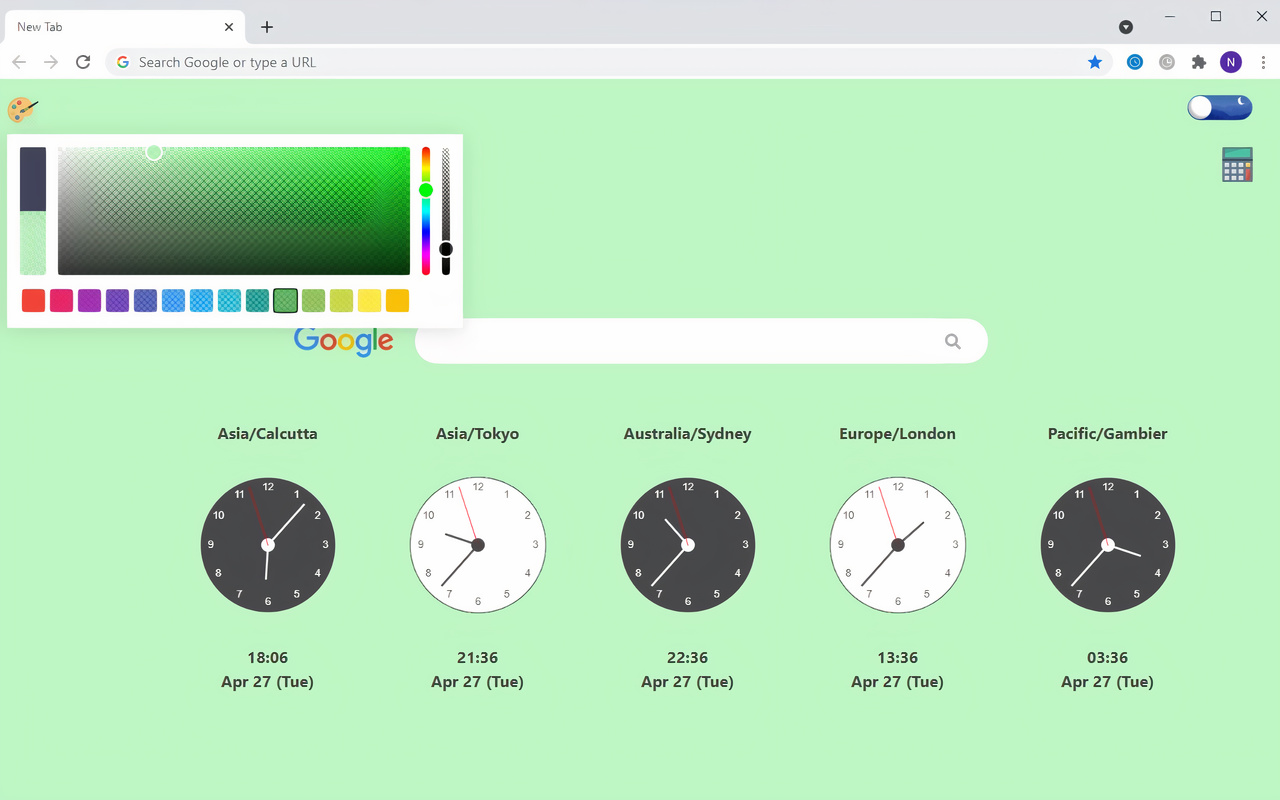The width and height of the screenshot is (1280, 800).
Task: Reload the current page
Action: point(83,61)
